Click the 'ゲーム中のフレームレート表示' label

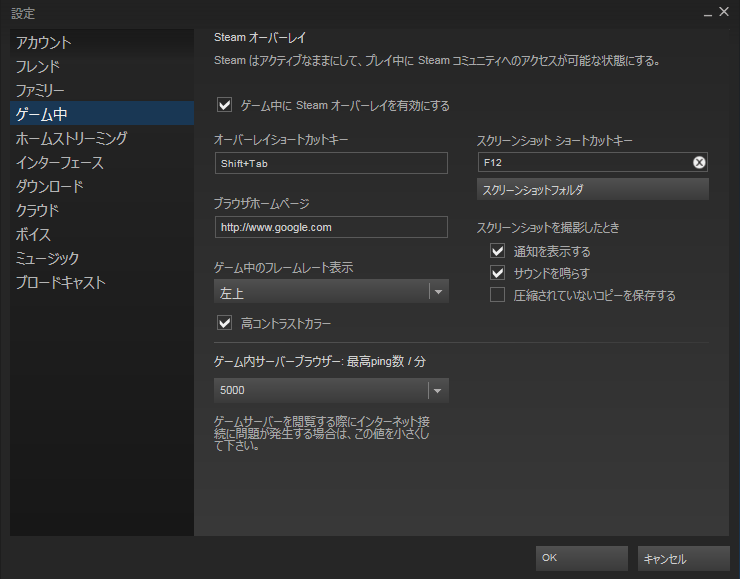pyautogui.click(x=284, y=268)
